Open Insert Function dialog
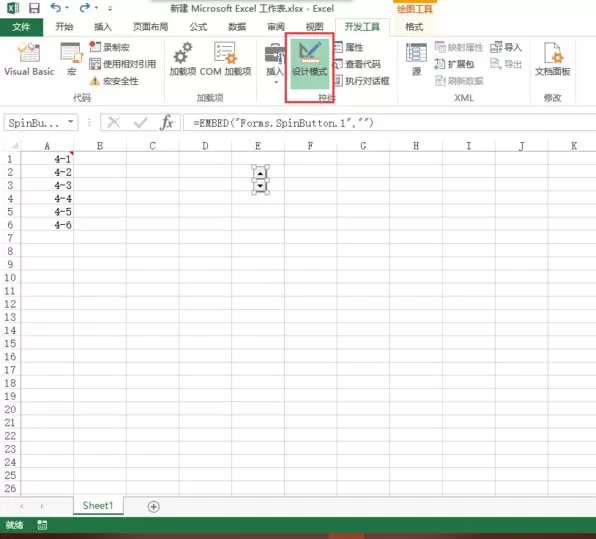 167,122
